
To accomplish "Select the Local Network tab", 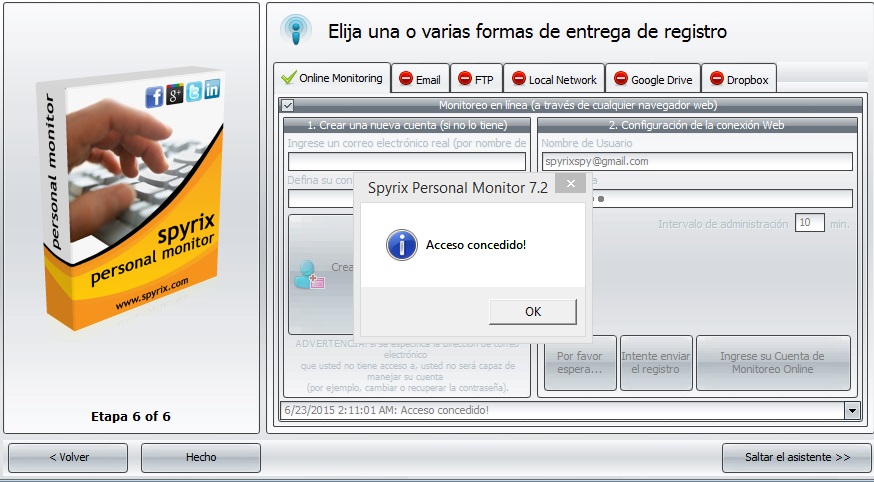I will [x=554, y=79].
